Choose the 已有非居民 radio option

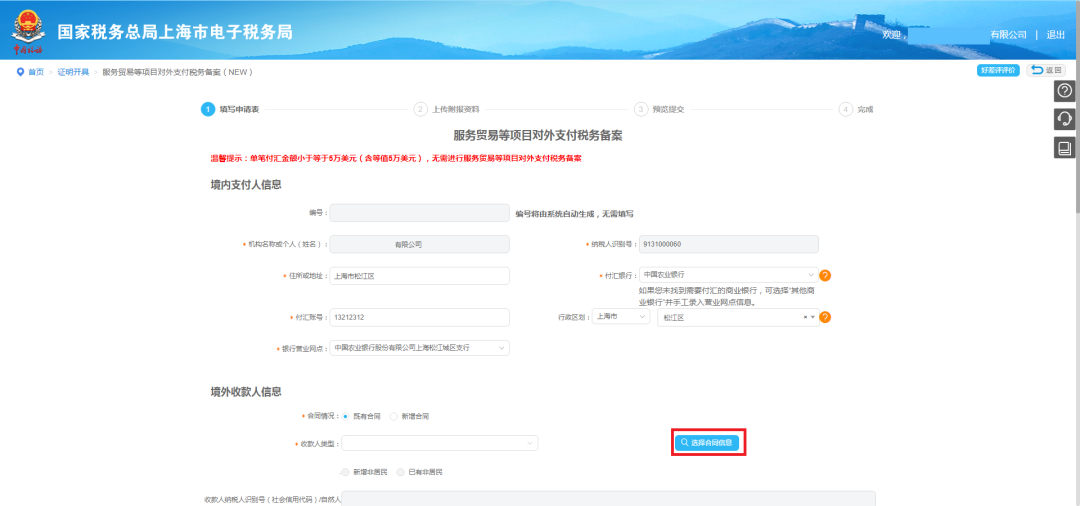(401, 472)
